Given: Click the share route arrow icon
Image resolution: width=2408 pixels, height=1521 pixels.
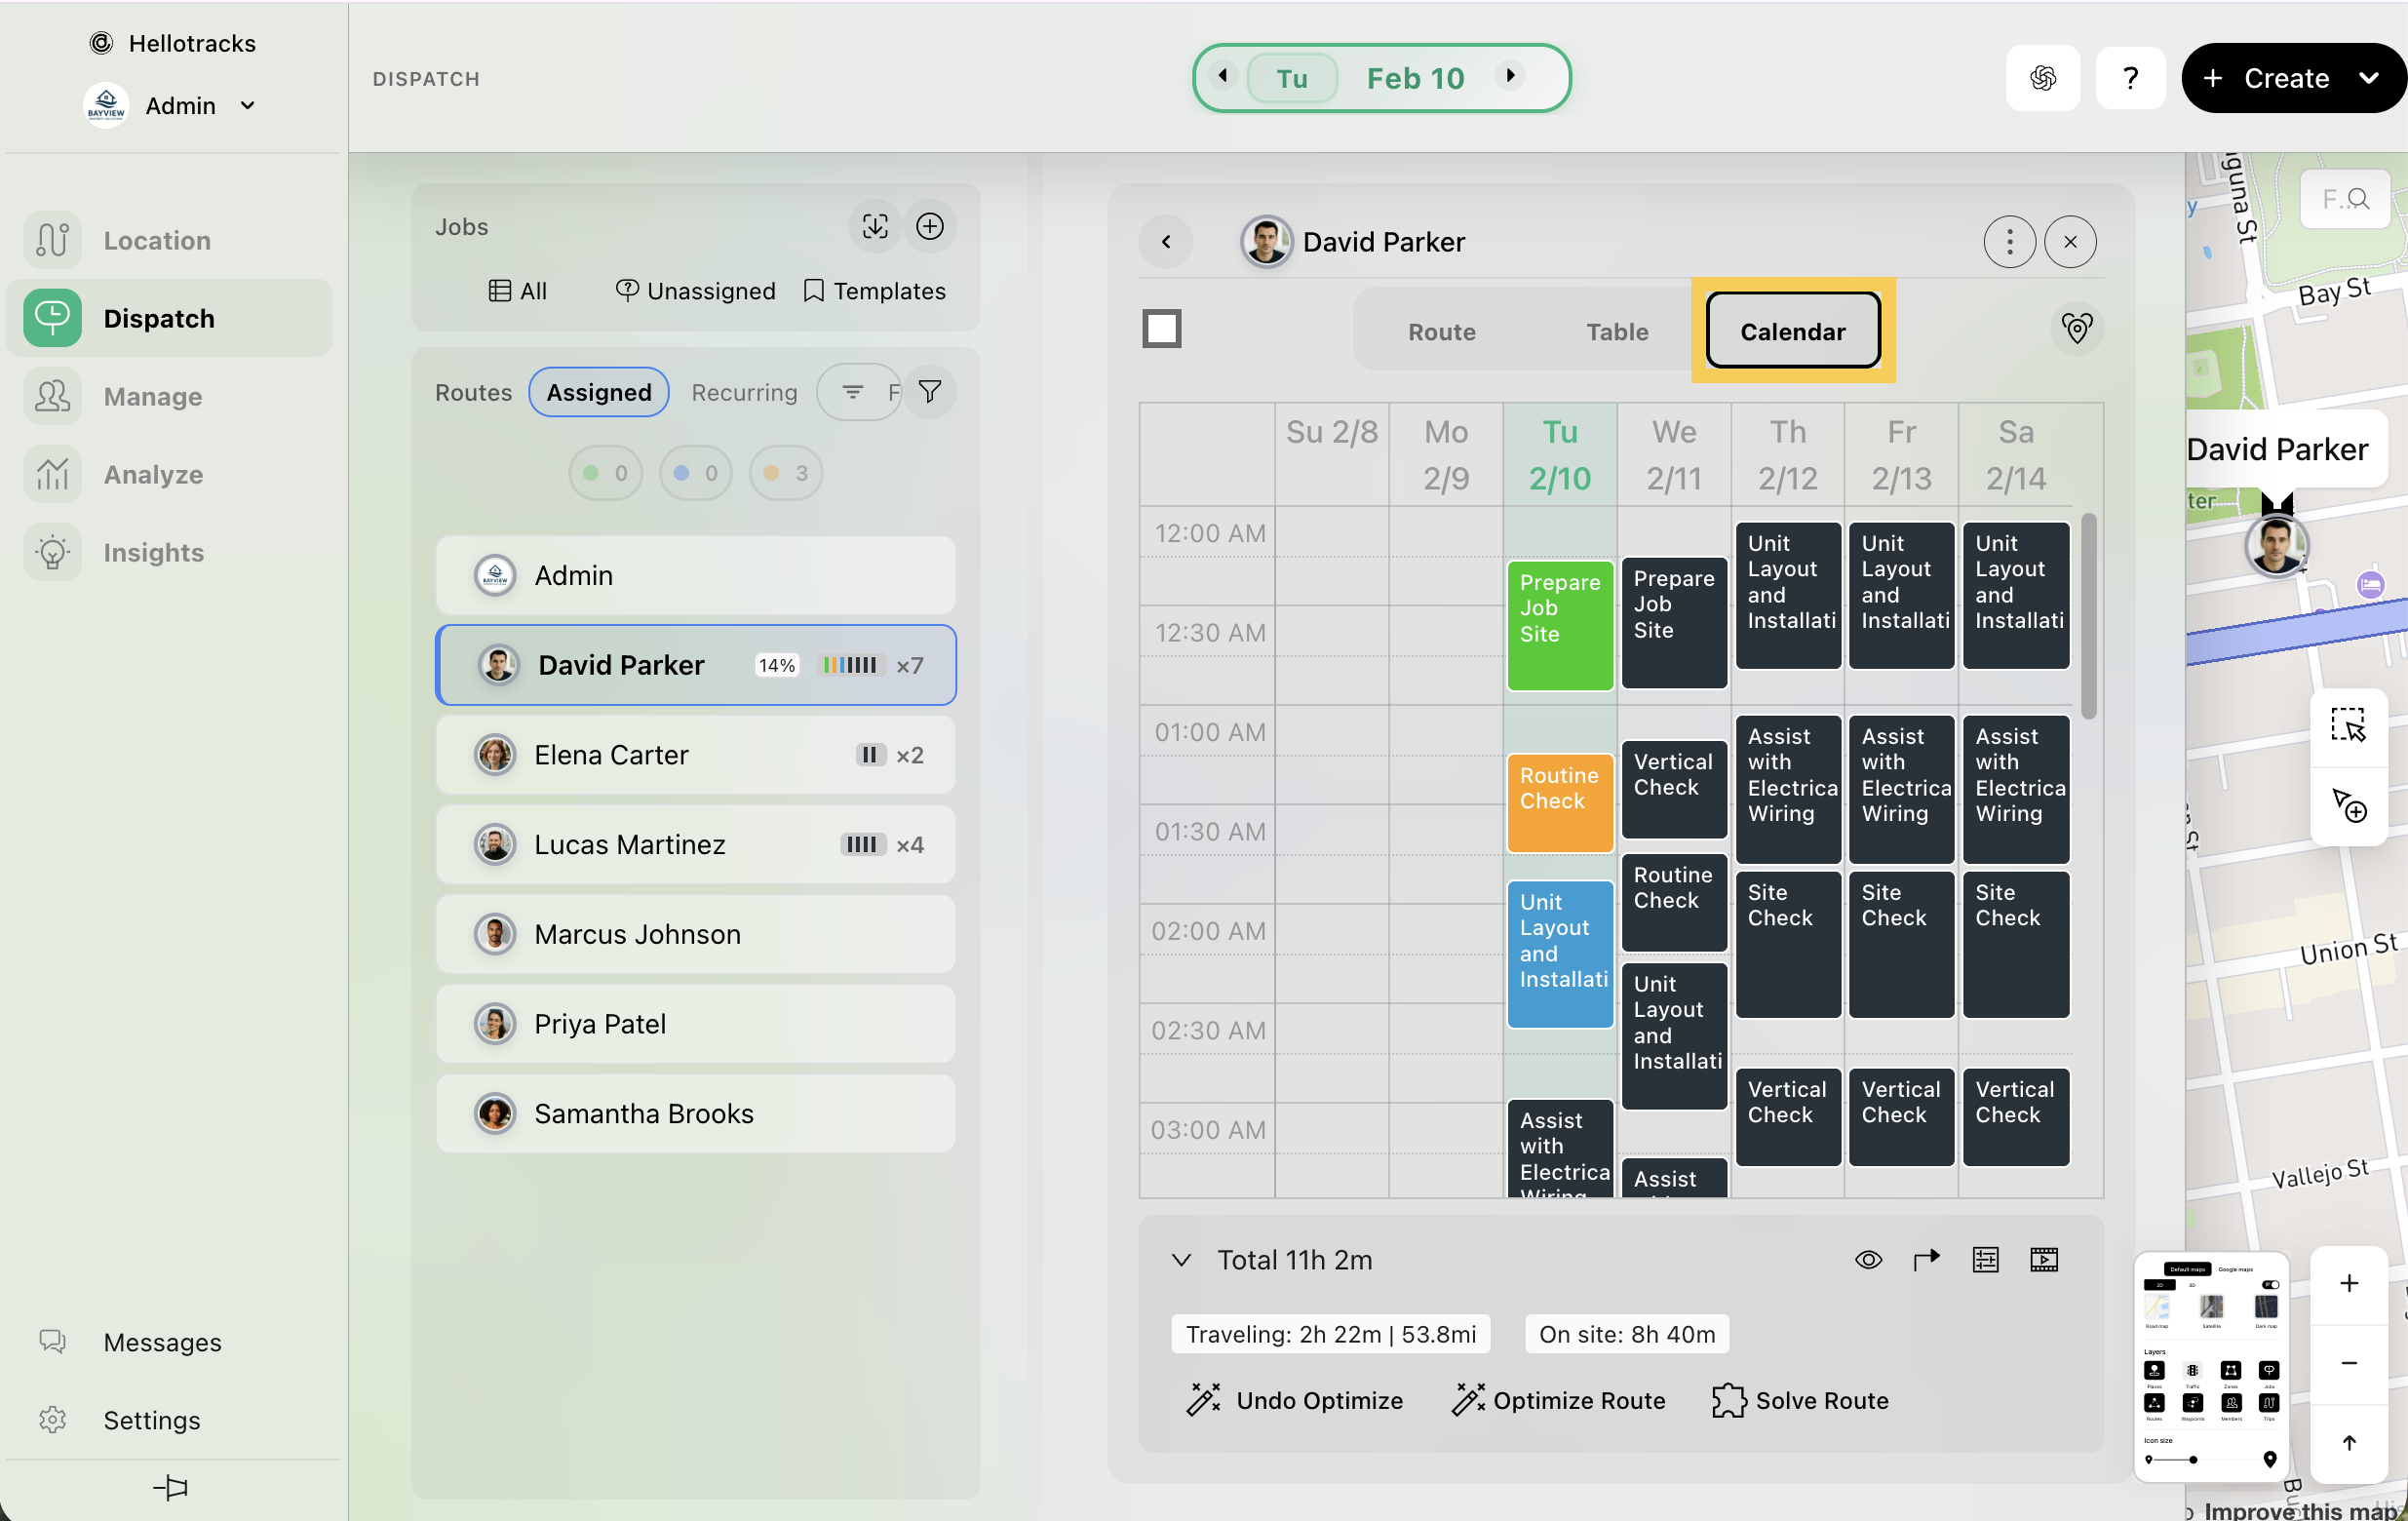Looking at the screenshot, I should (x=1926, y=1259).
